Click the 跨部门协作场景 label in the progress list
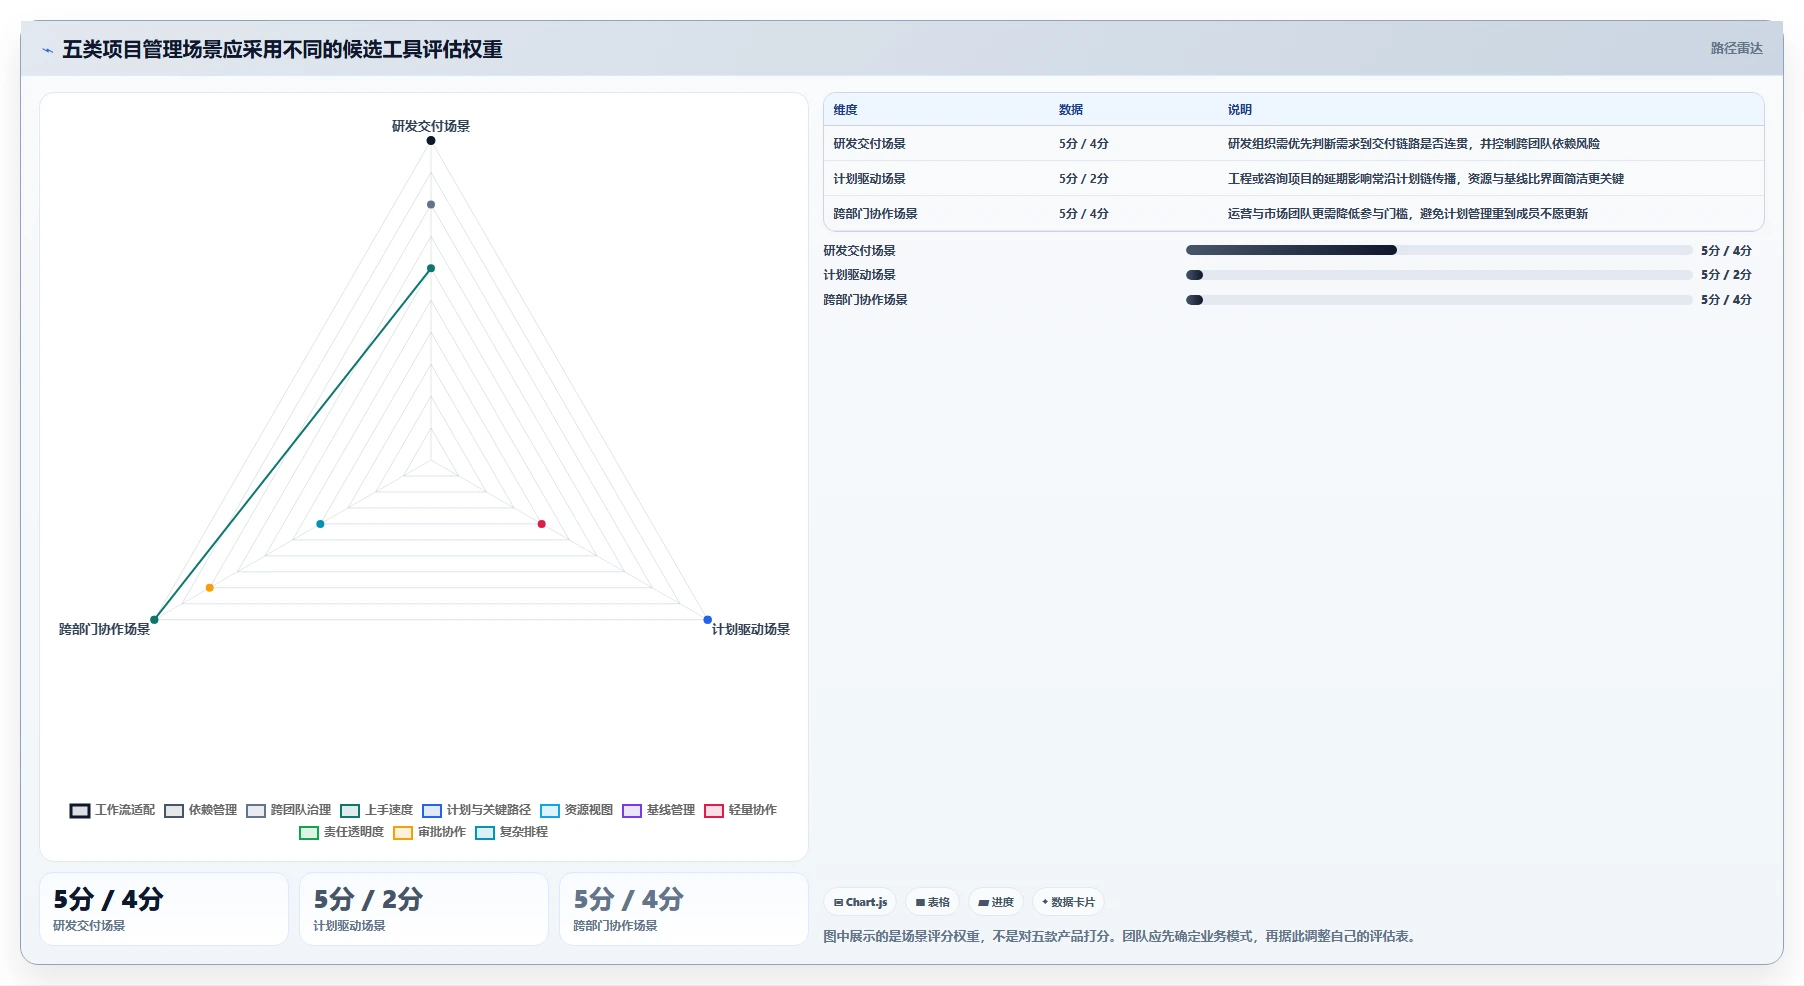Screen dimensions: 1804x986 865,300
